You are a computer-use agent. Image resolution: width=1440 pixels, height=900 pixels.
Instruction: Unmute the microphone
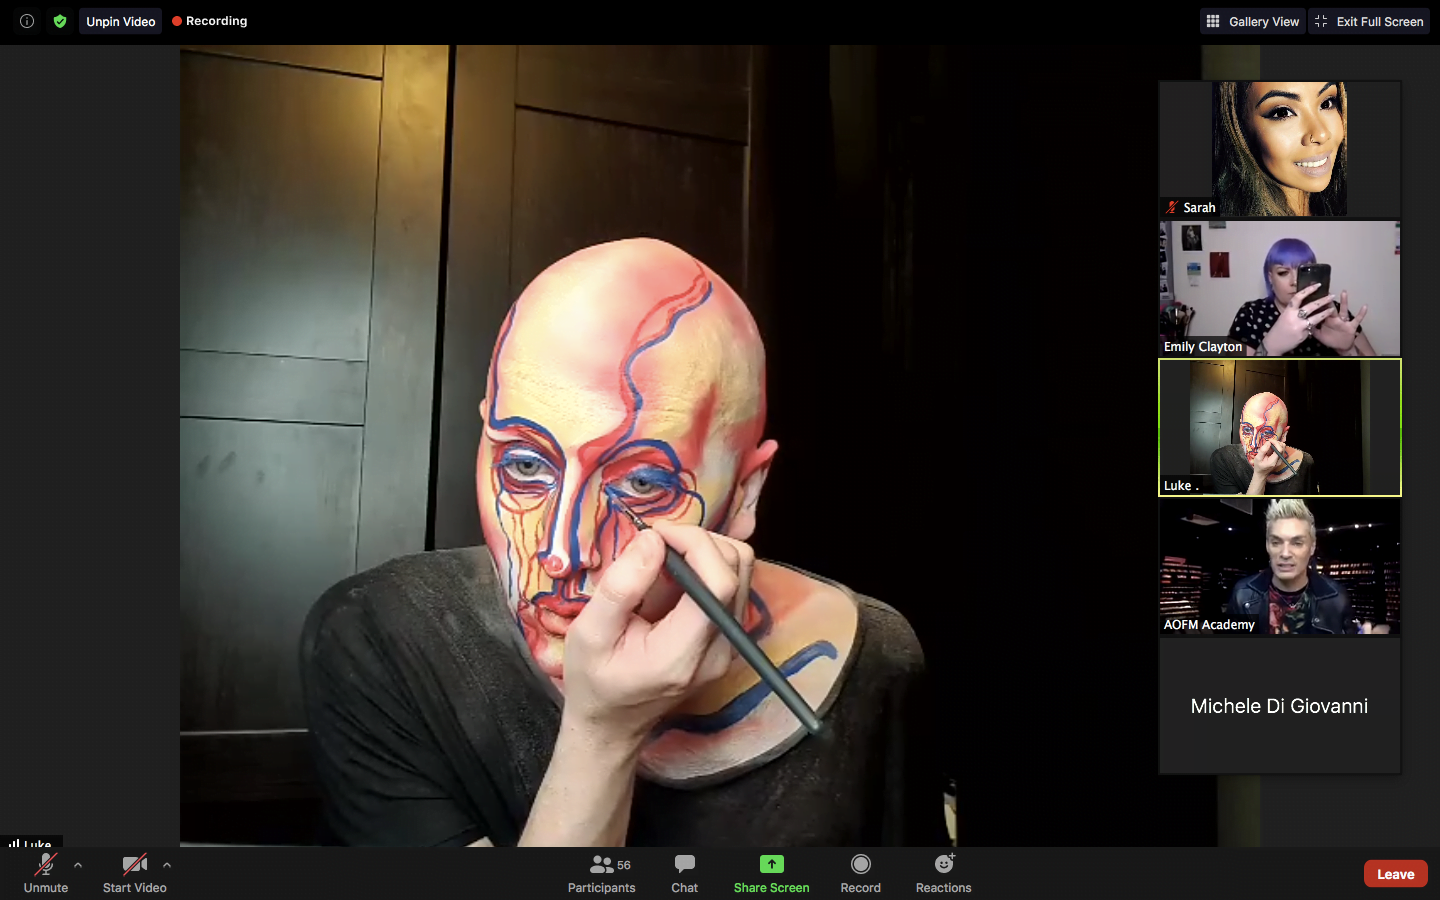tap(46, 872)
